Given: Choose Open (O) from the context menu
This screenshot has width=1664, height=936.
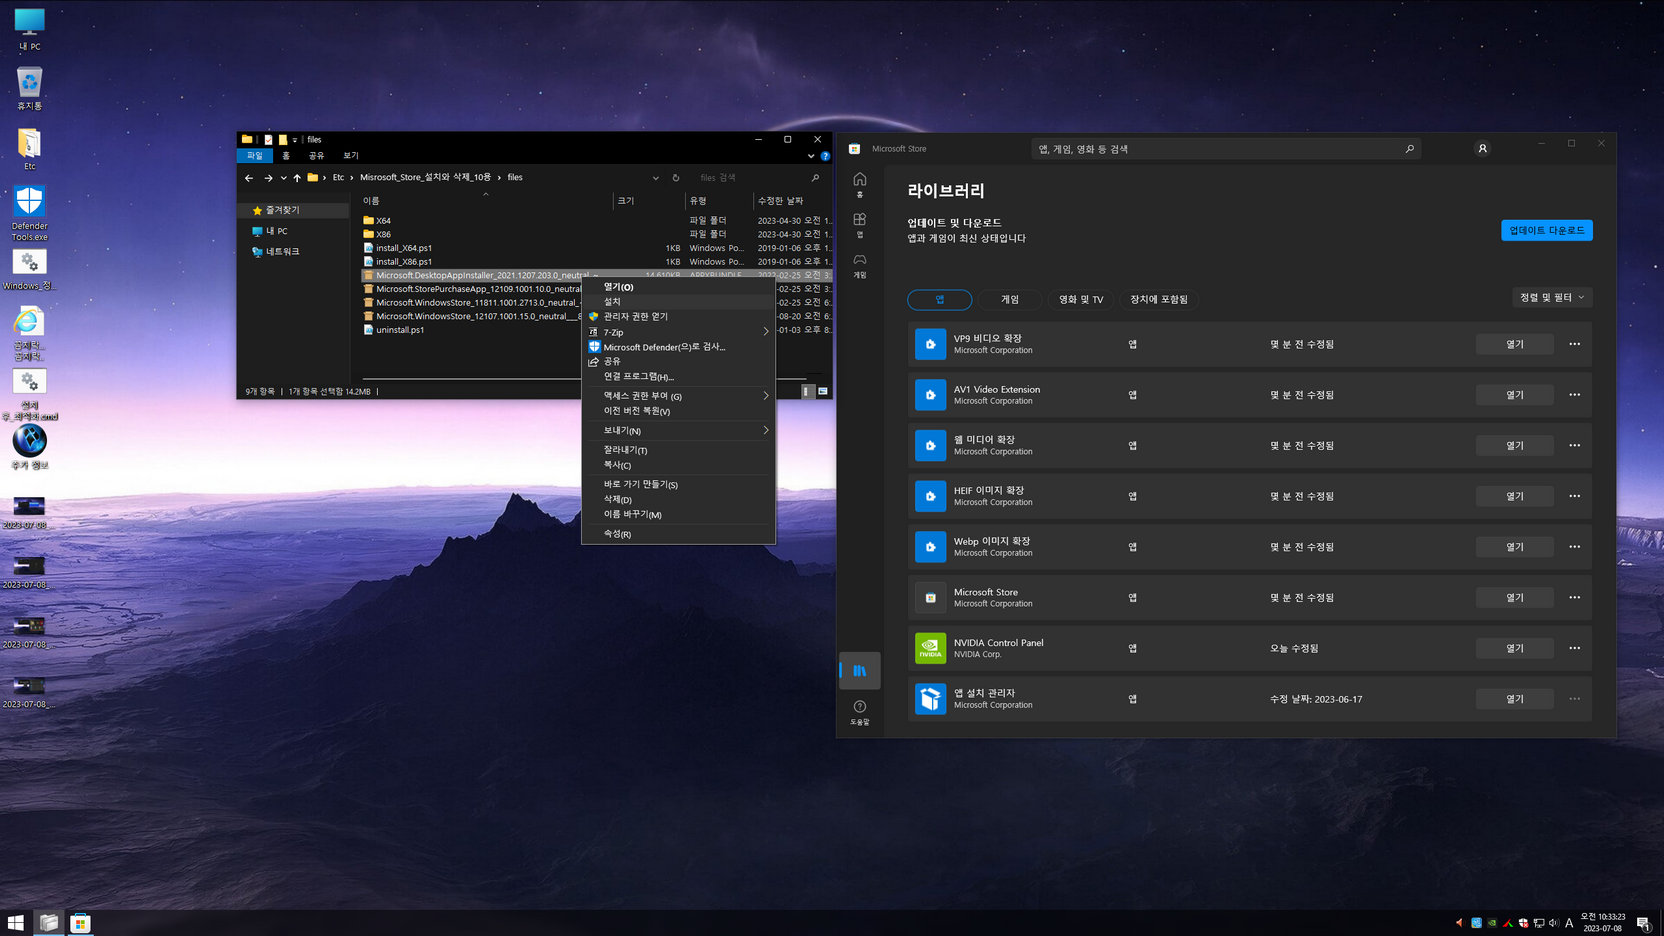Looking at the screenshot, I should (x=678, y=287).
